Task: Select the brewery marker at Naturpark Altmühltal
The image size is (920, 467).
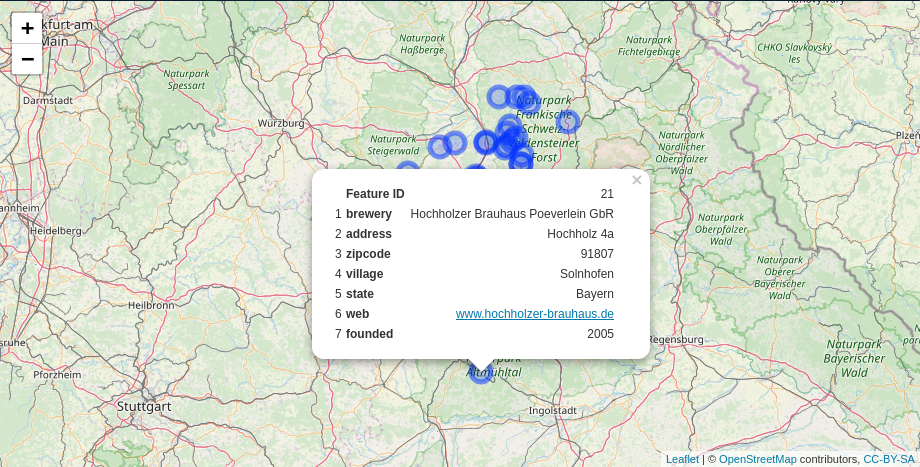Action: pos(481,373)
